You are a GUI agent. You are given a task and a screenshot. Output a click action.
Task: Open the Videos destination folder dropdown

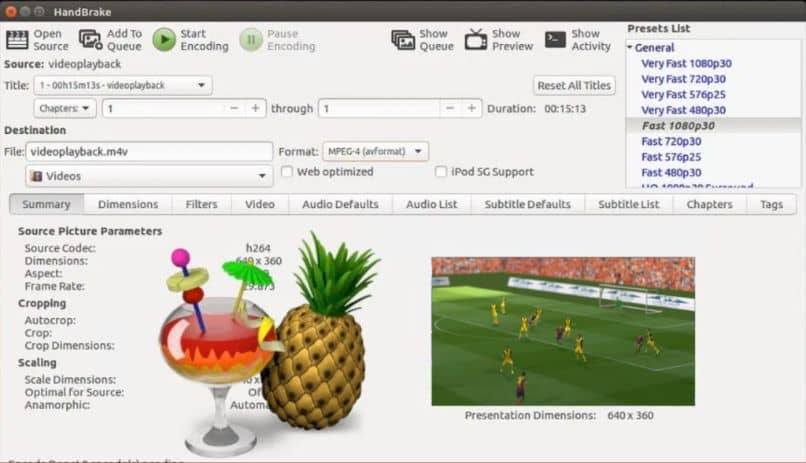[x=149, y=176]
